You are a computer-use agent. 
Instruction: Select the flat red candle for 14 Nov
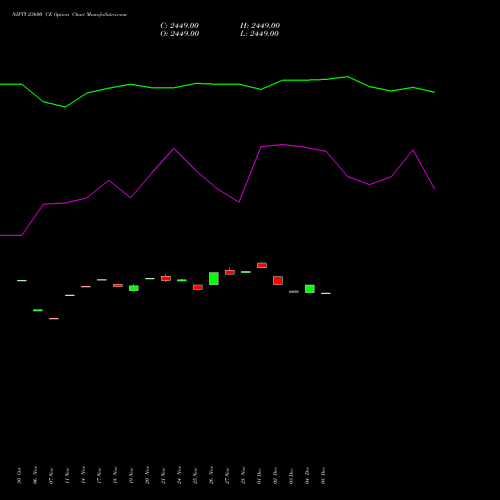point(86,287)
